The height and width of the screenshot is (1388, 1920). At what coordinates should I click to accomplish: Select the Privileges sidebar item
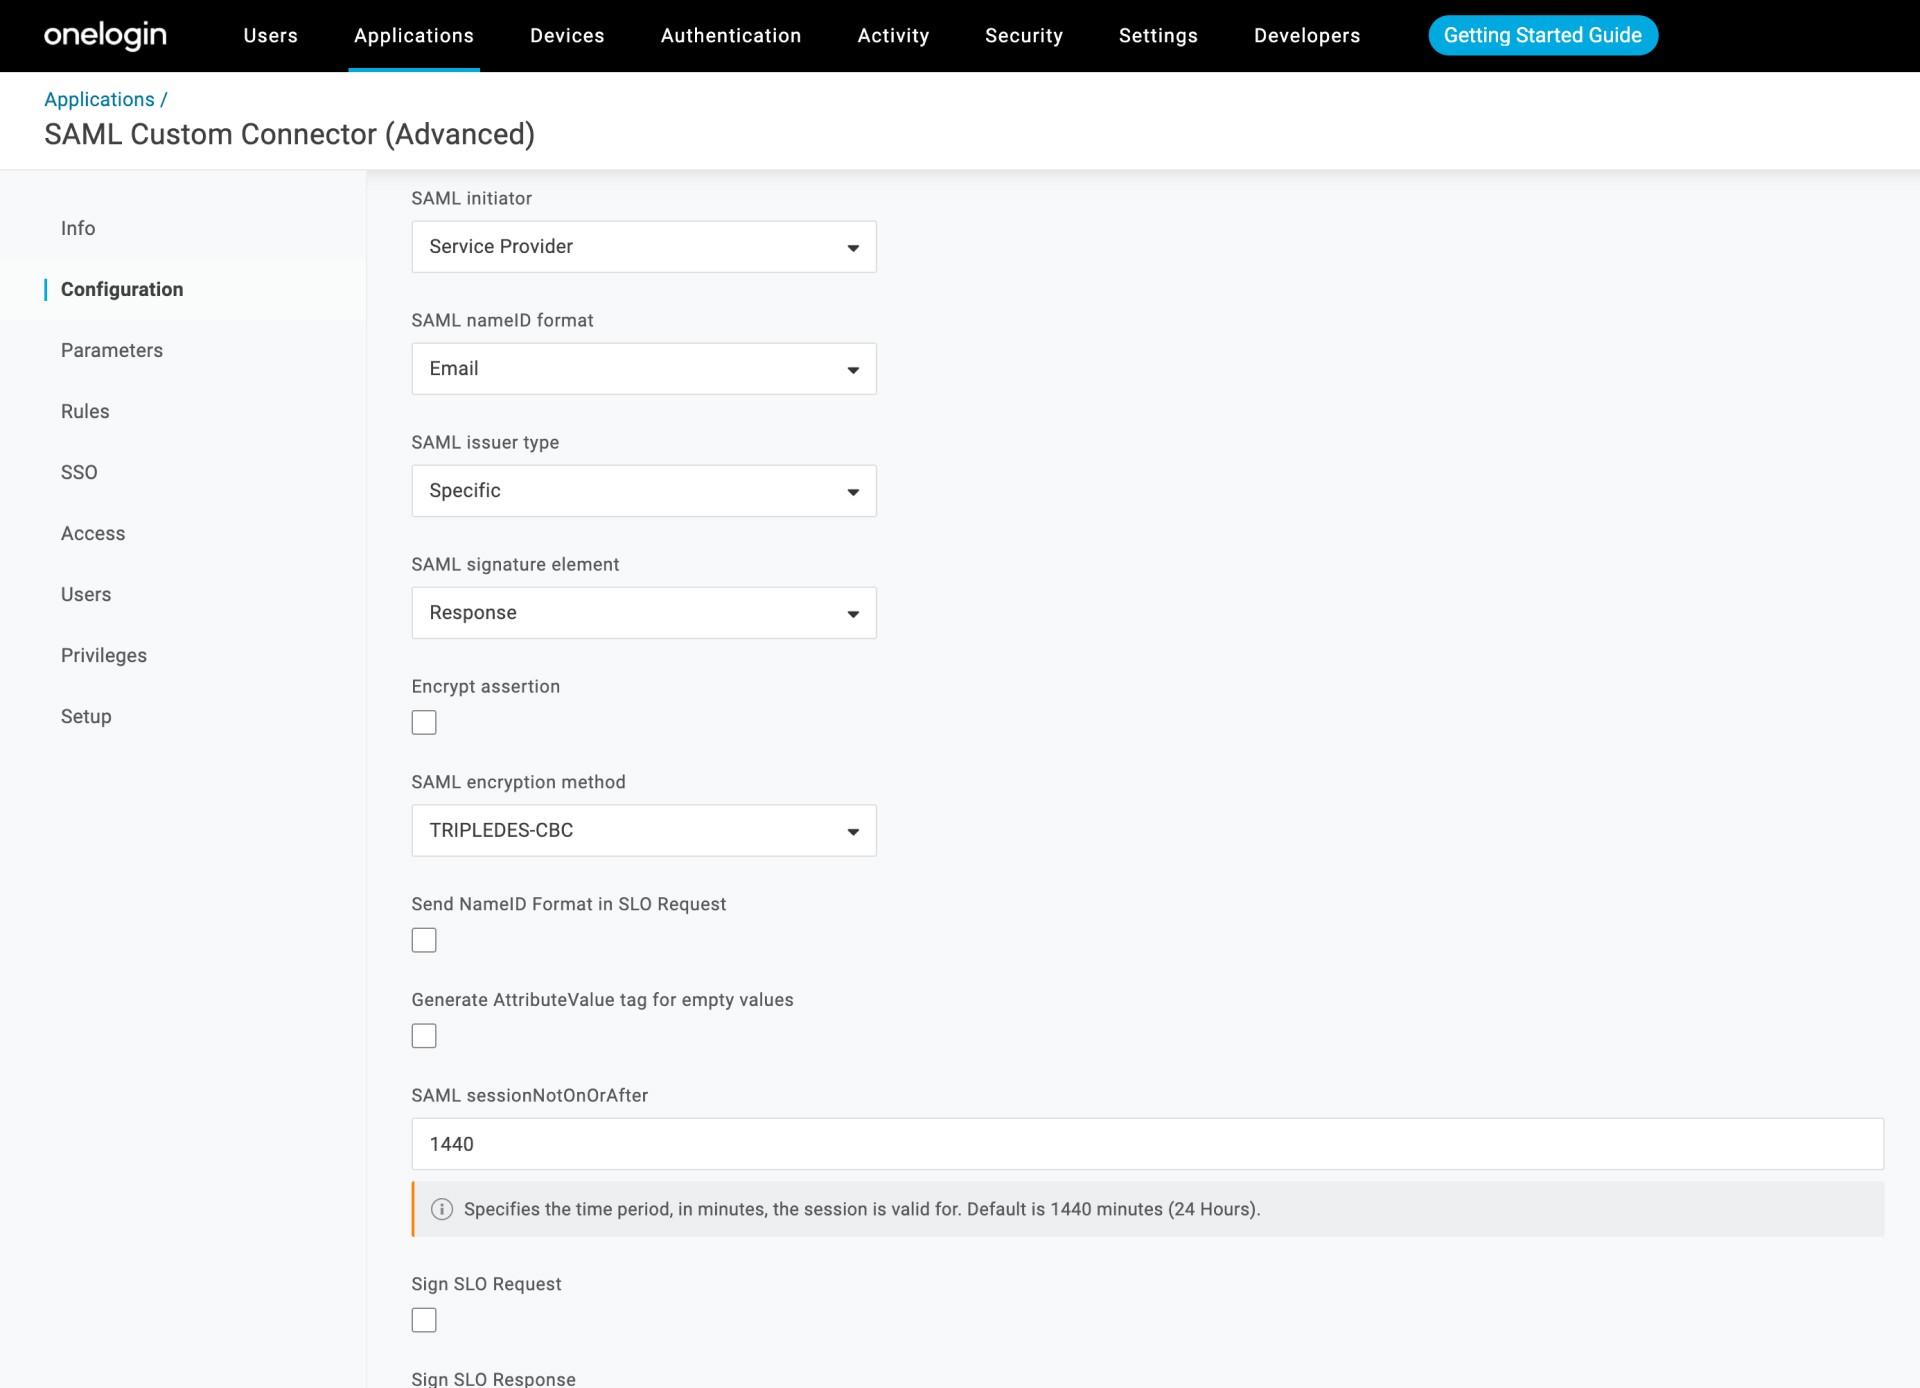click(x=104, y=655)
